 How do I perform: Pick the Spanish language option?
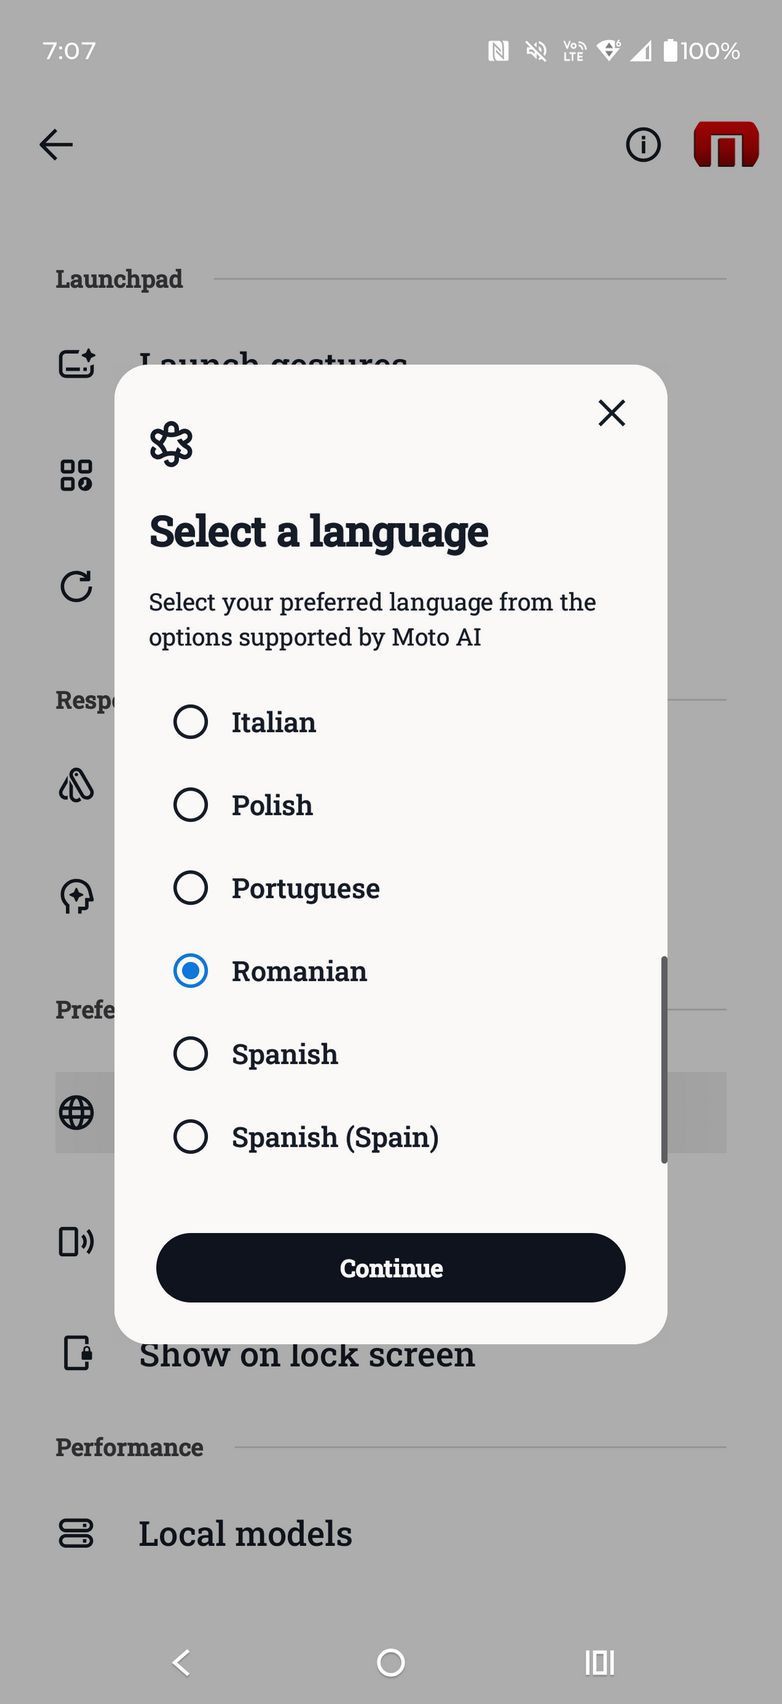(x=191, y=1054)
